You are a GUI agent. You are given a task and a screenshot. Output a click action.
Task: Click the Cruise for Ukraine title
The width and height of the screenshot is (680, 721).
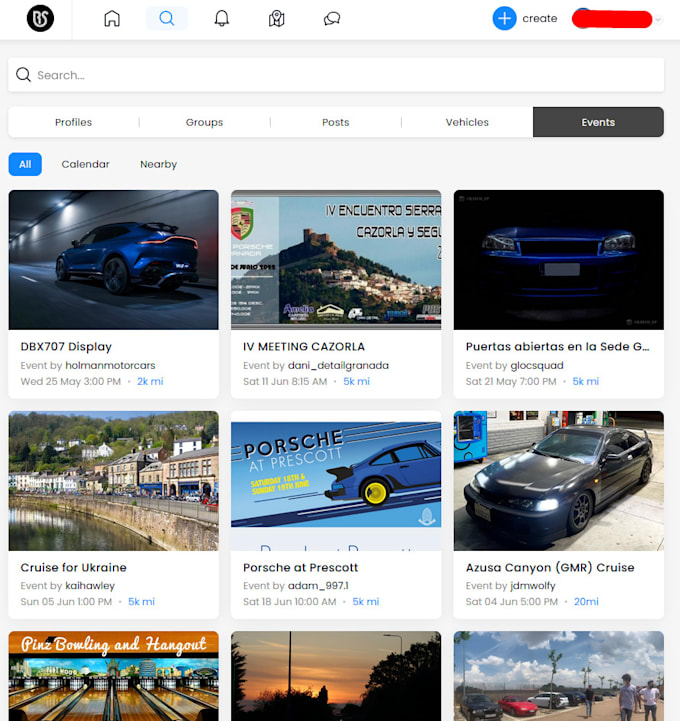click(74, 567)
